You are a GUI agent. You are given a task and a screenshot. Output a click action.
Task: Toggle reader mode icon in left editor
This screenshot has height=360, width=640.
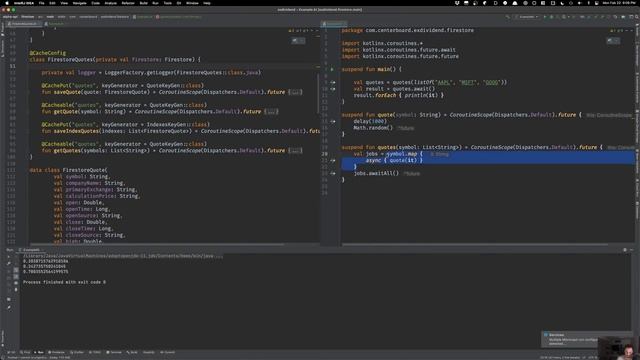point(298,40)
